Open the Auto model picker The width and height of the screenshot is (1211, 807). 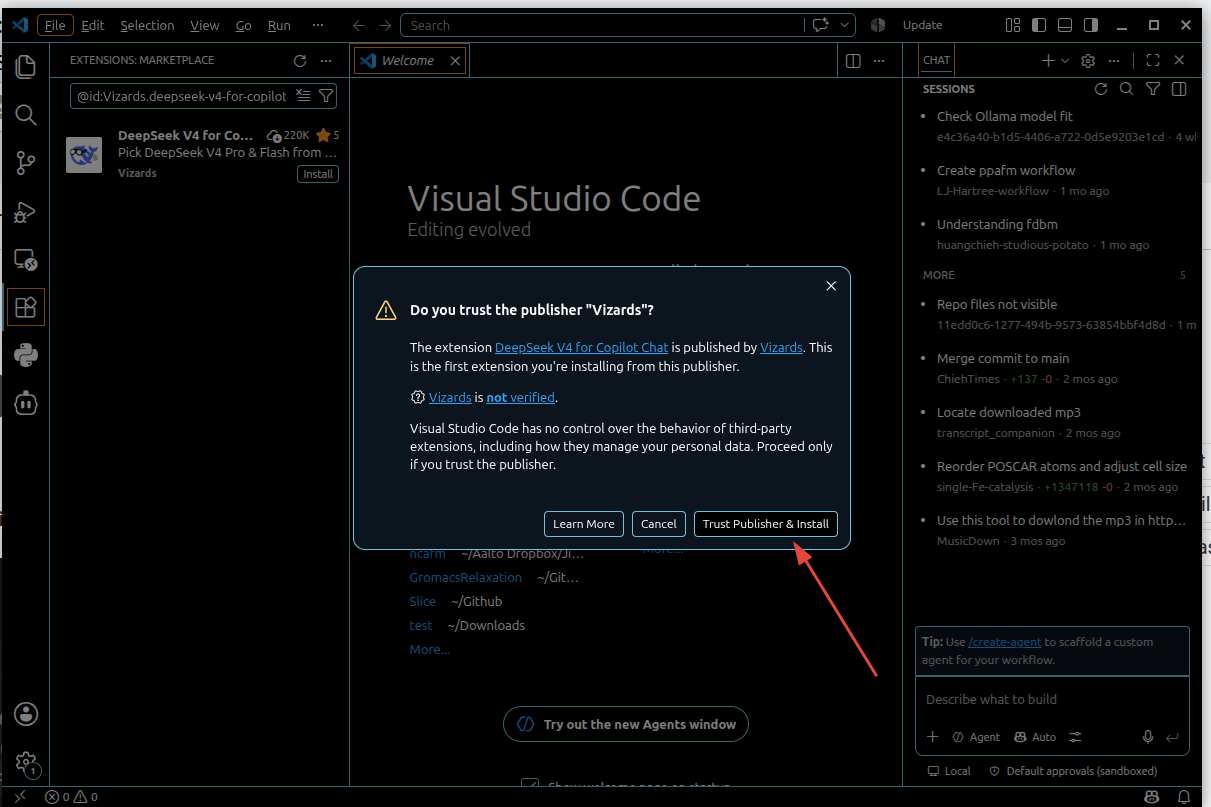[x=1035, y=737]
